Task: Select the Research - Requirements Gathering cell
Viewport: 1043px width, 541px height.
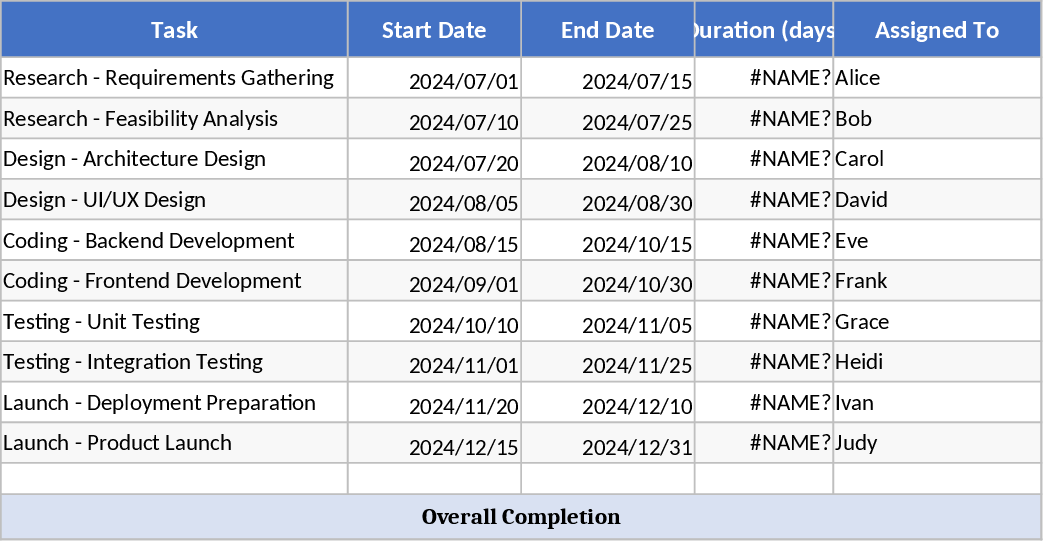Action: (174, 78)
